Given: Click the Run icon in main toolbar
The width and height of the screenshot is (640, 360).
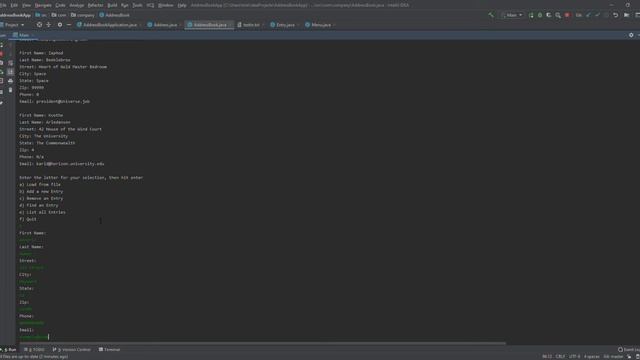Looking at the screenshot, I should point(531,15).
